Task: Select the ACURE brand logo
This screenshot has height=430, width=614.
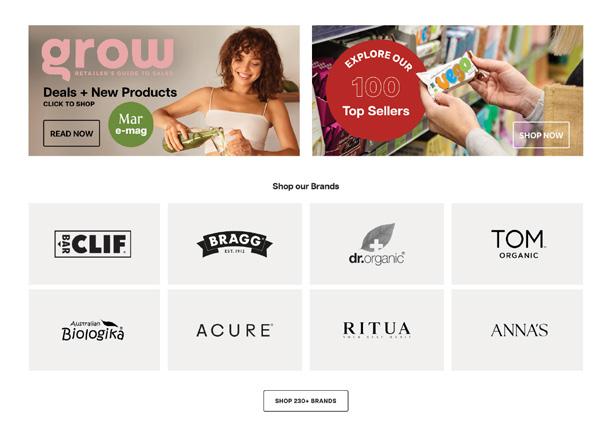Action: pyautogui.click(x=235, y=330)
